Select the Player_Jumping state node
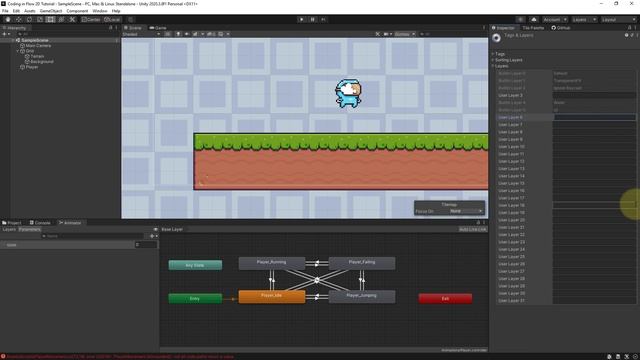Screen dimensions: 640x360 [362, 296]
